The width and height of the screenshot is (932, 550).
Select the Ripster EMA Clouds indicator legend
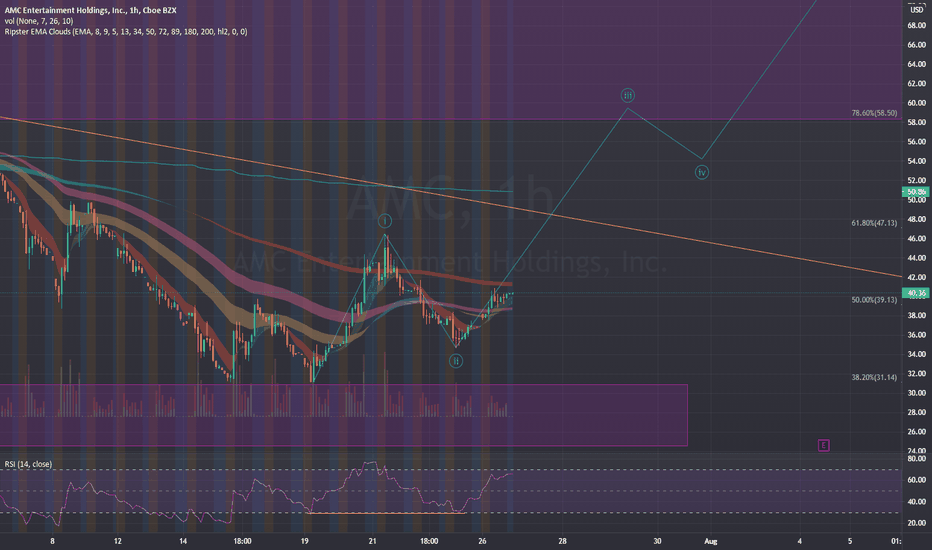[126, 32]
